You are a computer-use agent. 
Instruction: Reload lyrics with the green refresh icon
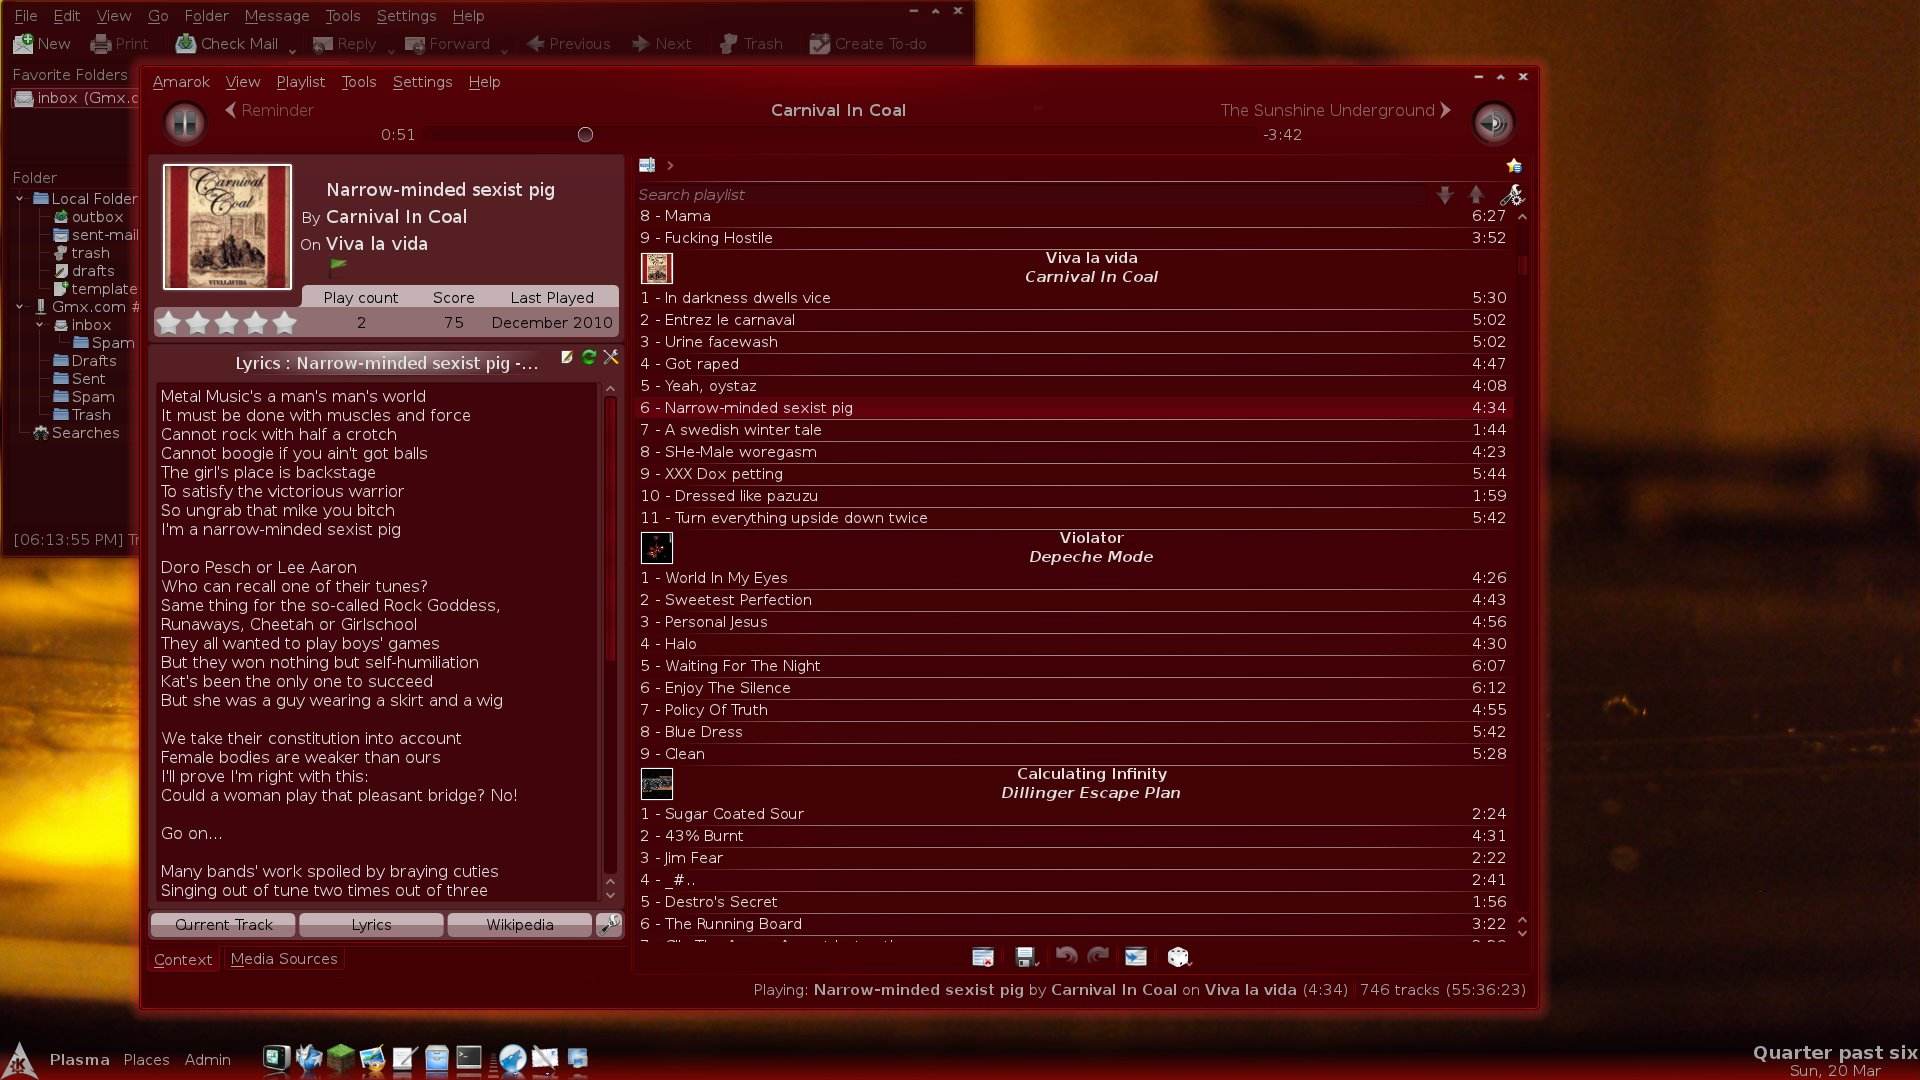click(589, 357)
